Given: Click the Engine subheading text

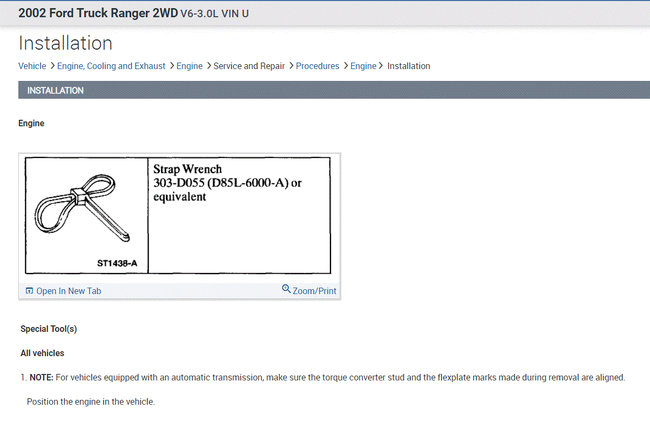Looking at the screenshot, I should [x=31, y=123].
